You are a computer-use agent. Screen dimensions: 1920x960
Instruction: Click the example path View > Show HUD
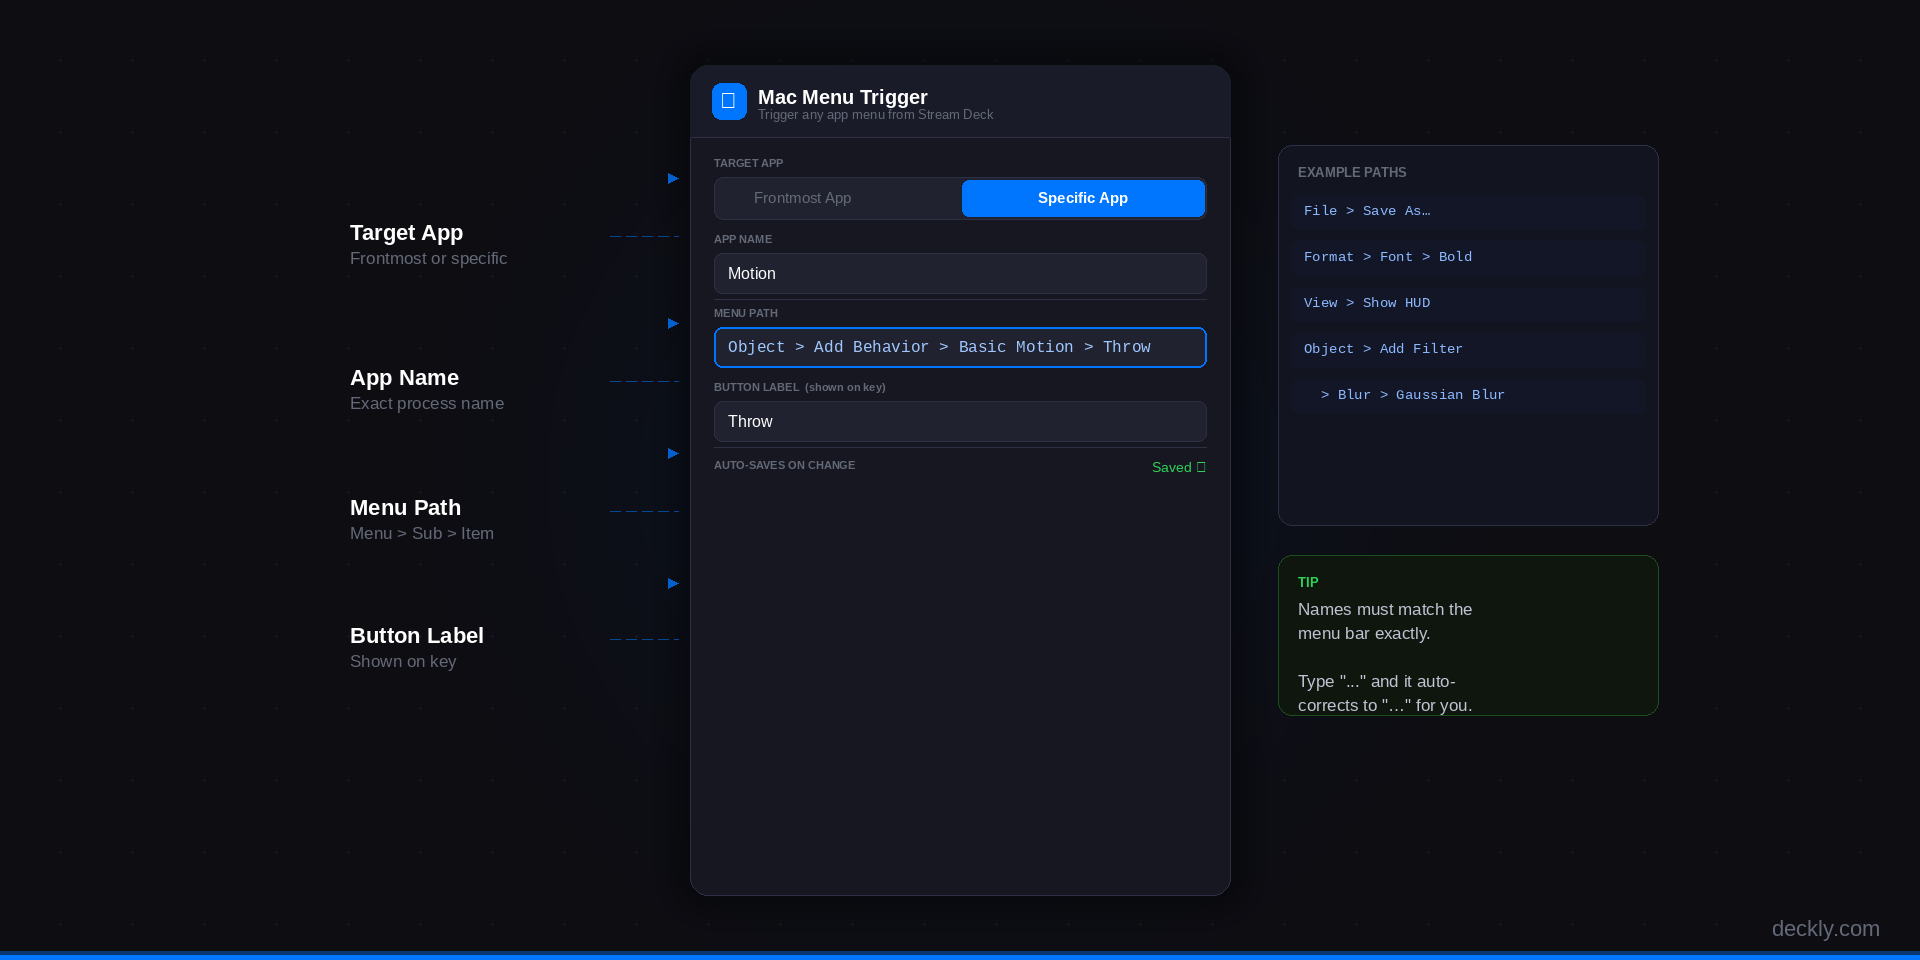[1467, 303]
